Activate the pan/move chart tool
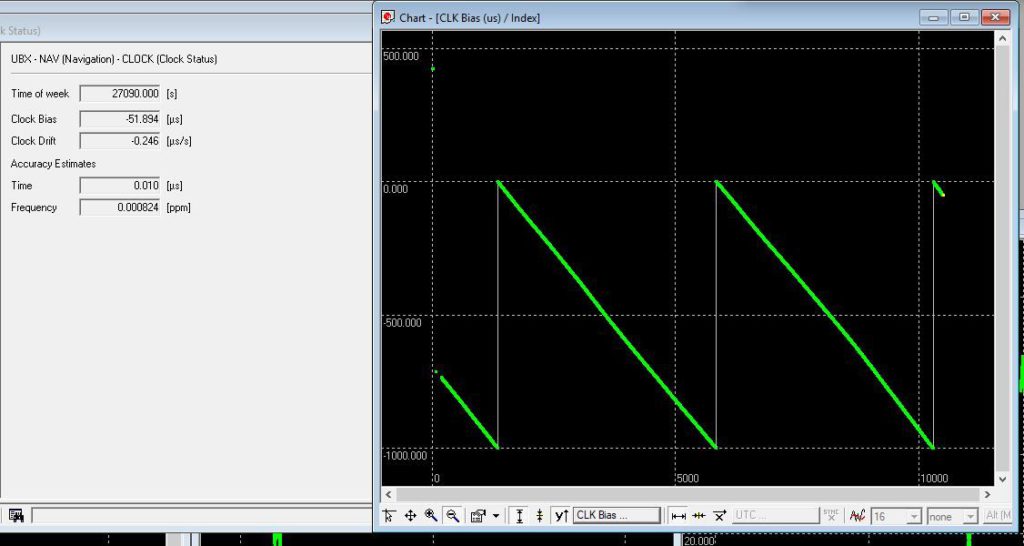 pyautogui.click(x=410, y=516)
